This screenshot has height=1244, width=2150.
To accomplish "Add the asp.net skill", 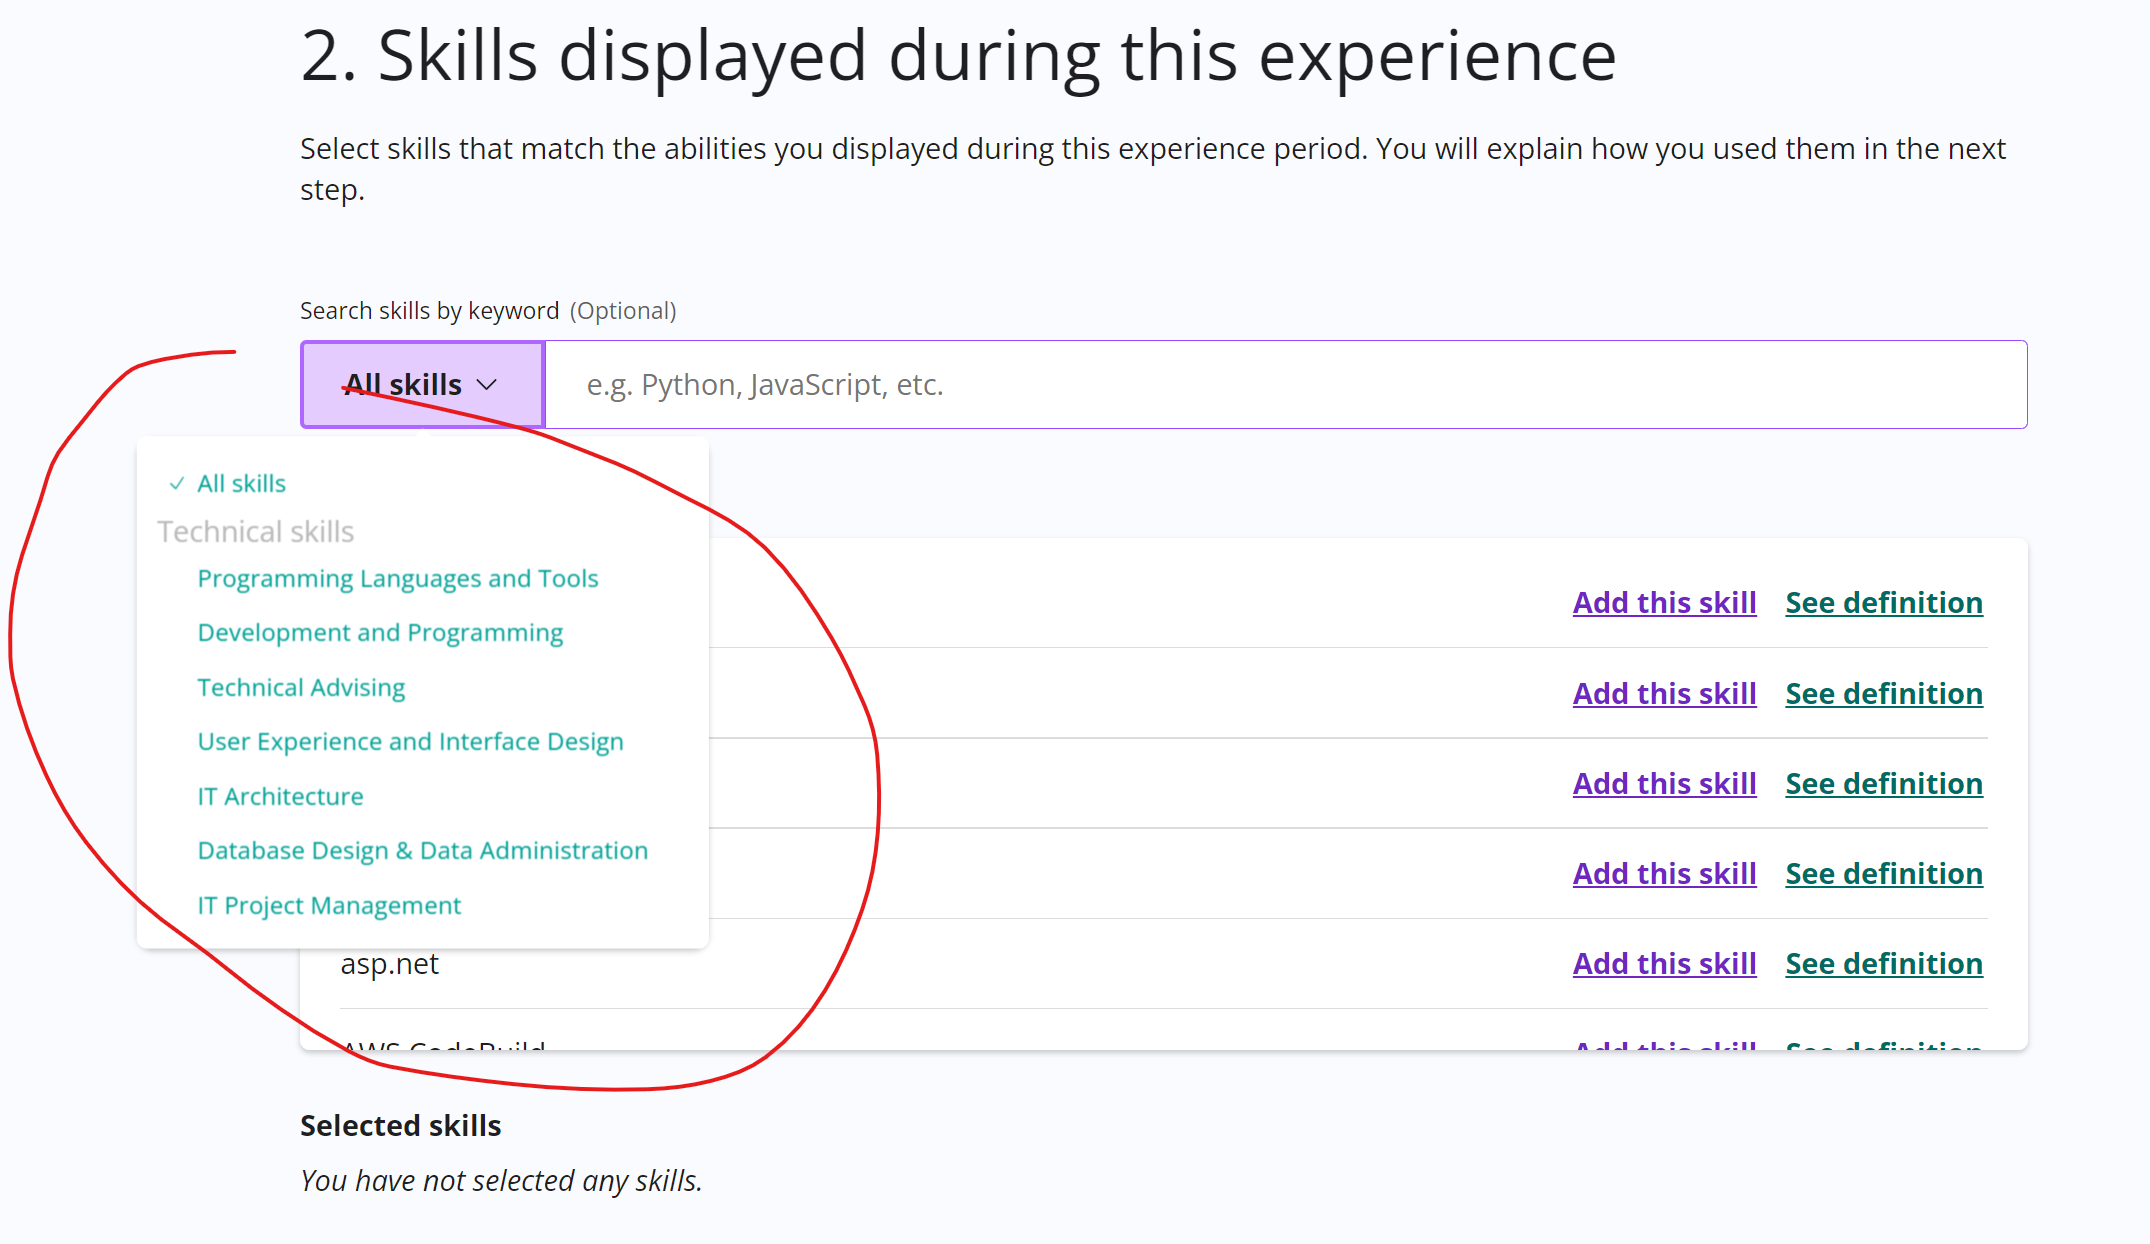I will 1663,963.
